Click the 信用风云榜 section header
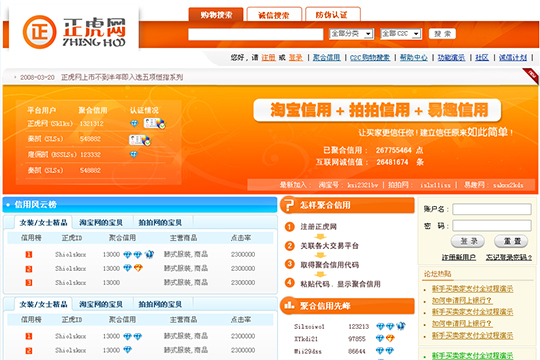 click(140, 205)
